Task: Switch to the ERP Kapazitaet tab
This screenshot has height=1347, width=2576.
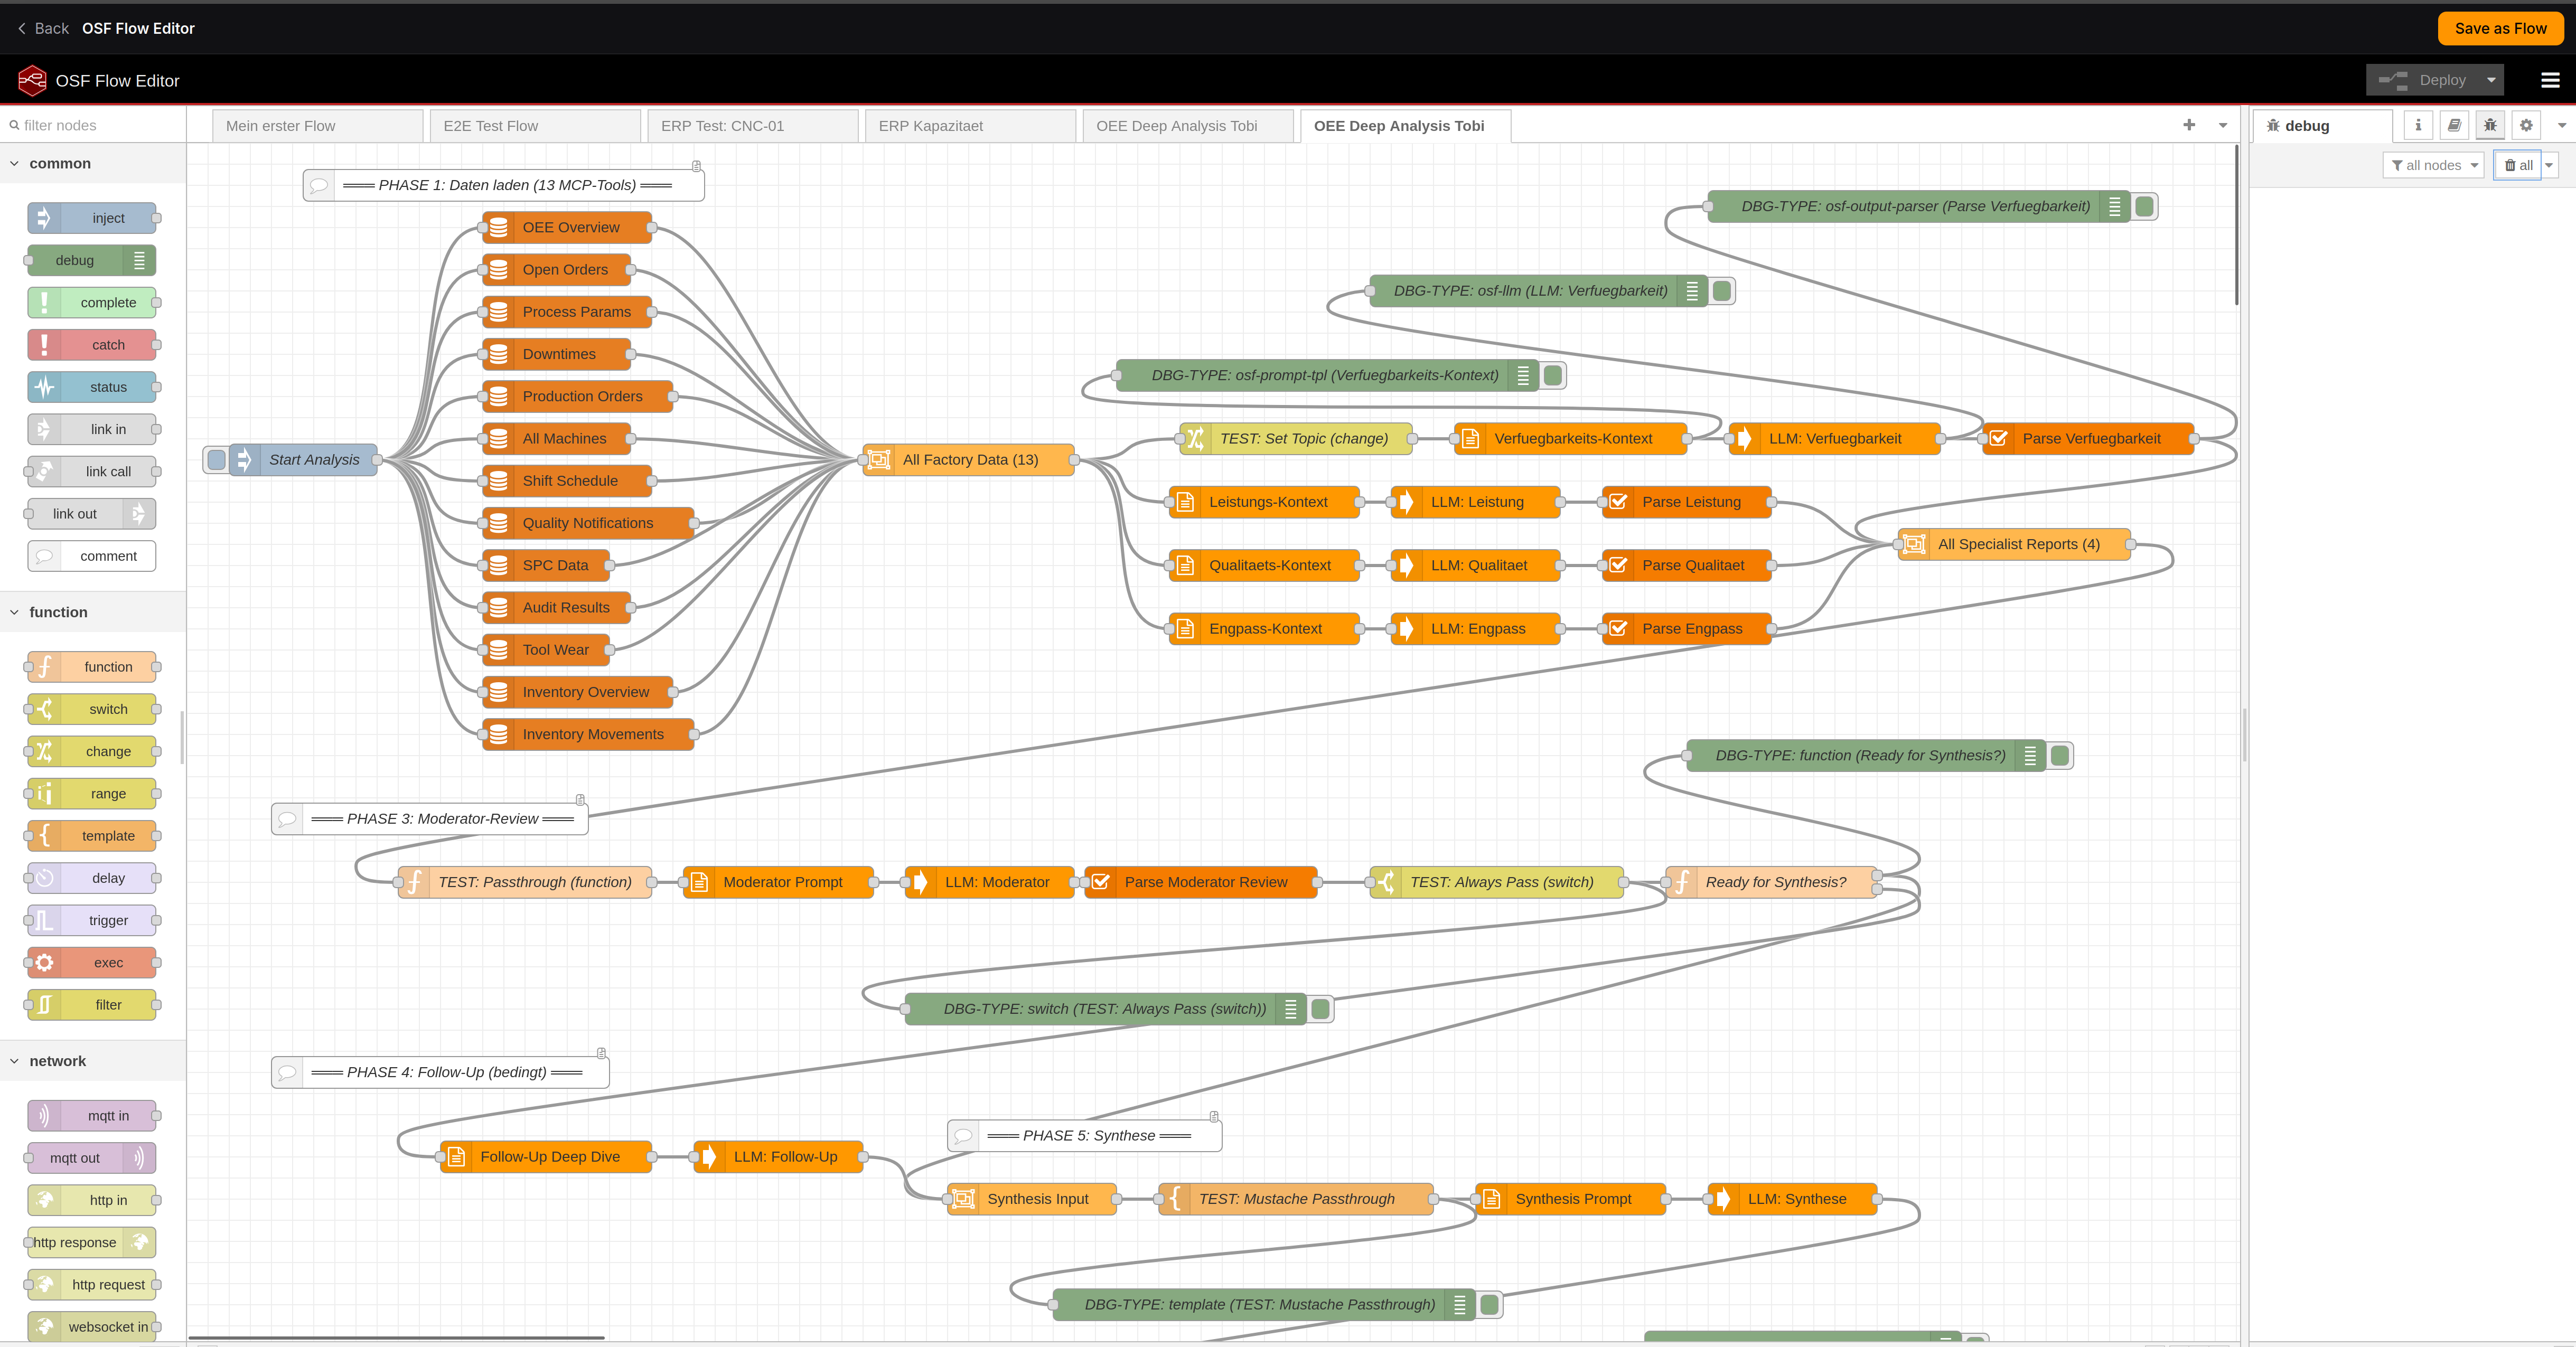Action: pos(930,125)
